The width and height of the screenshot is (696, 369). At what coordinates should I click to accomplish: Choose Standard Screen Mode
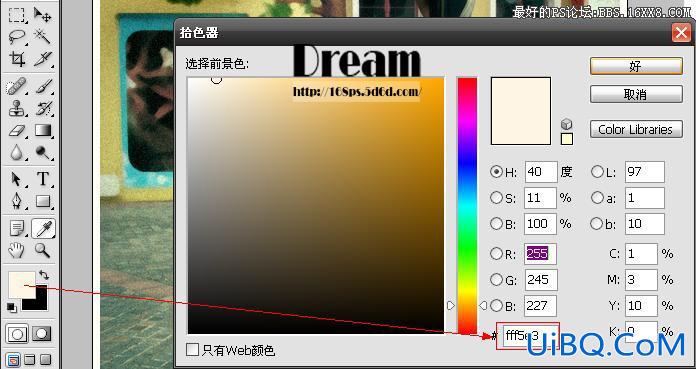[x=14, y=359]
